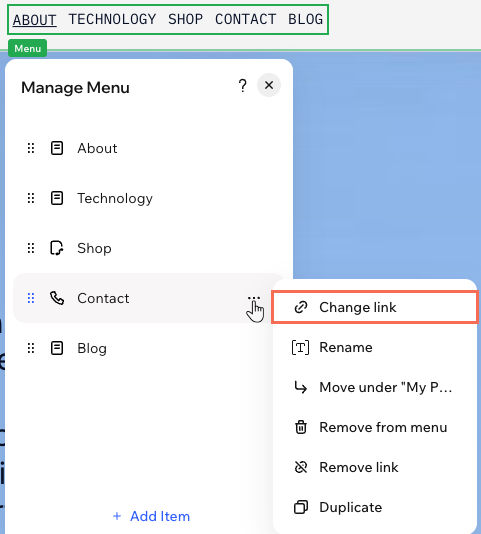Image resolution: width=481 pixels, height=534 pixels.
Task: Select Move under "My P…" option
Action: pos(375,387)
